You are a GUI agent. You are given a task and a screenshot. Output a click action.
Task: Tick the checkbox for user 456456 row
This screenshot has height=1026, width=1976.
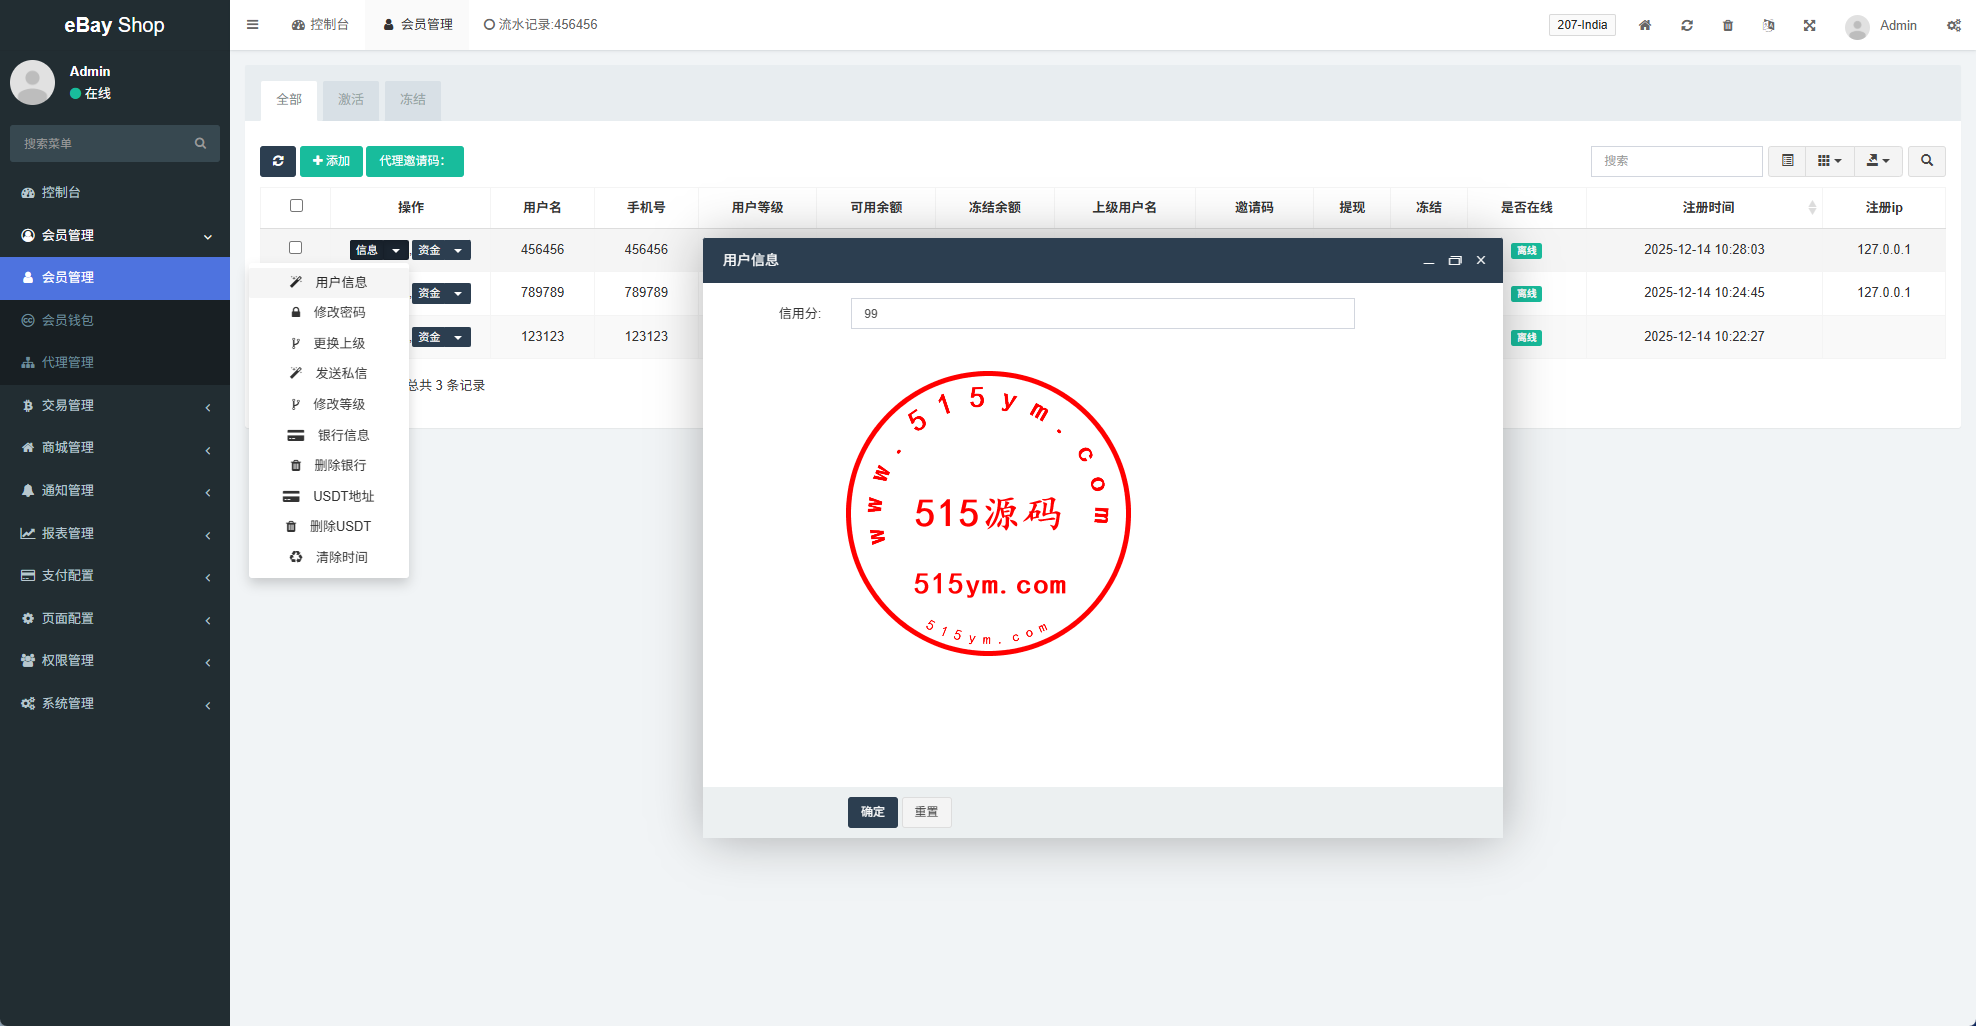coord(295,248)
